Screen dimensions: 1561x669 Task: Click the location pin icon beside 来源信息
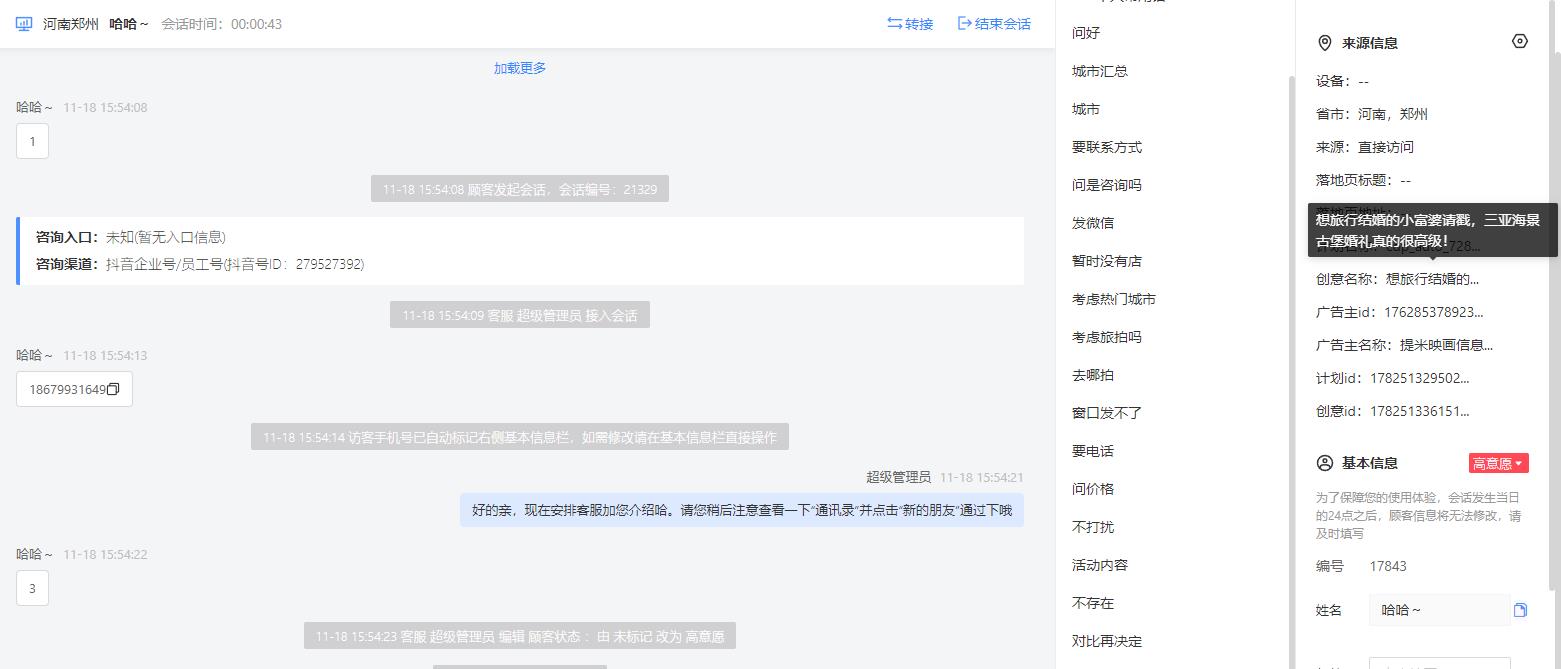click(1325, 43)
